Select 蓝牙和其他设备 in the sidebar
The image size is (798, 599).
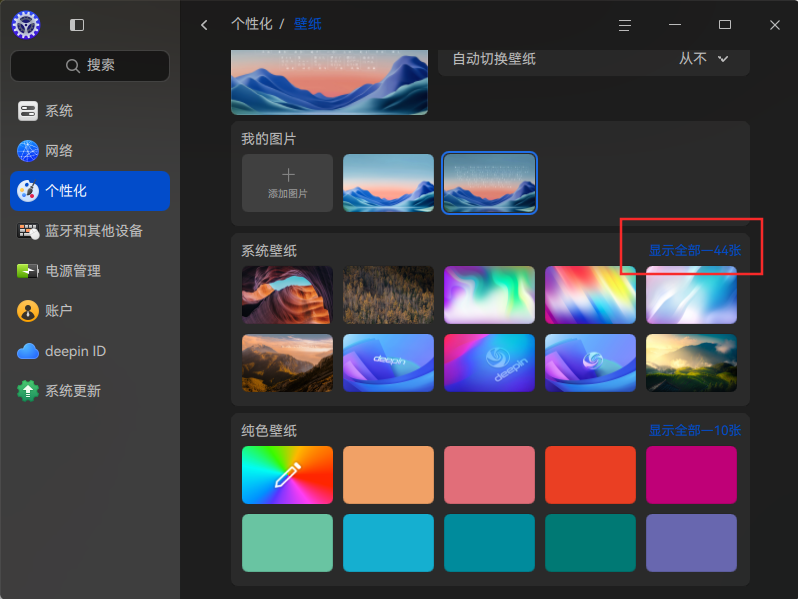90,231
